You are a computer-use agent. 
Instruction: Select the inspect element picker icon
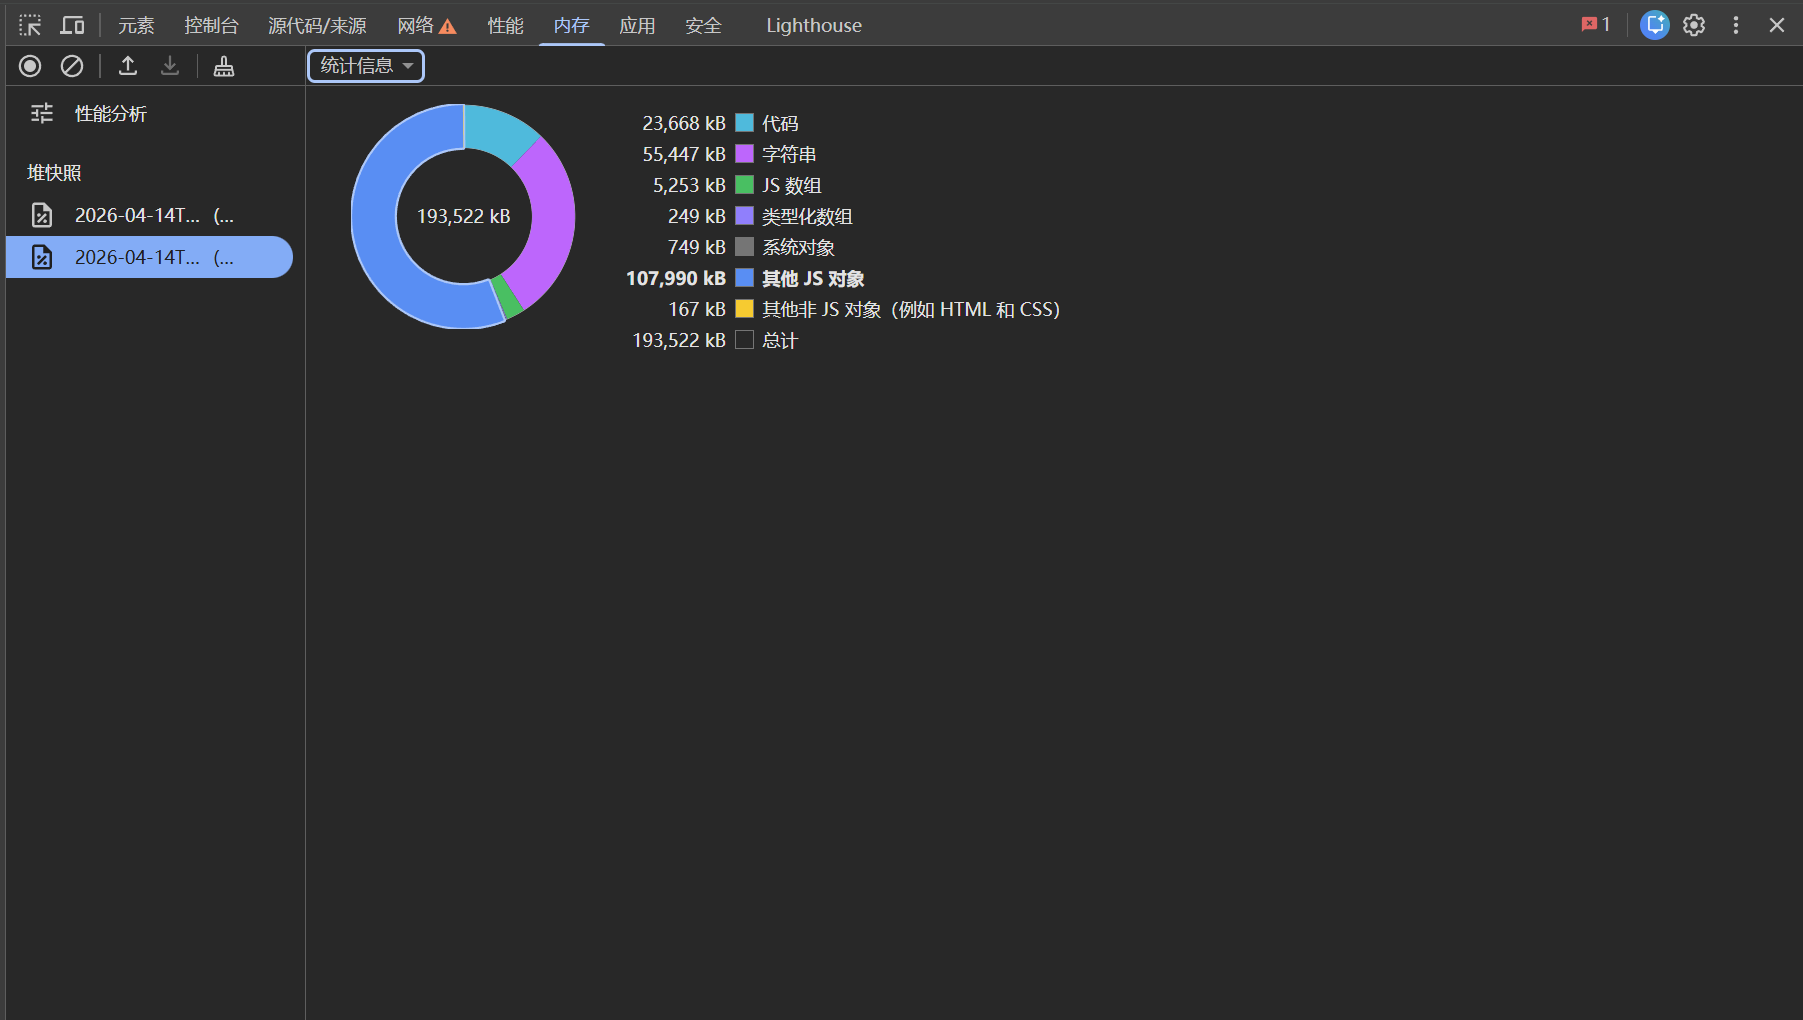(30, 25)
